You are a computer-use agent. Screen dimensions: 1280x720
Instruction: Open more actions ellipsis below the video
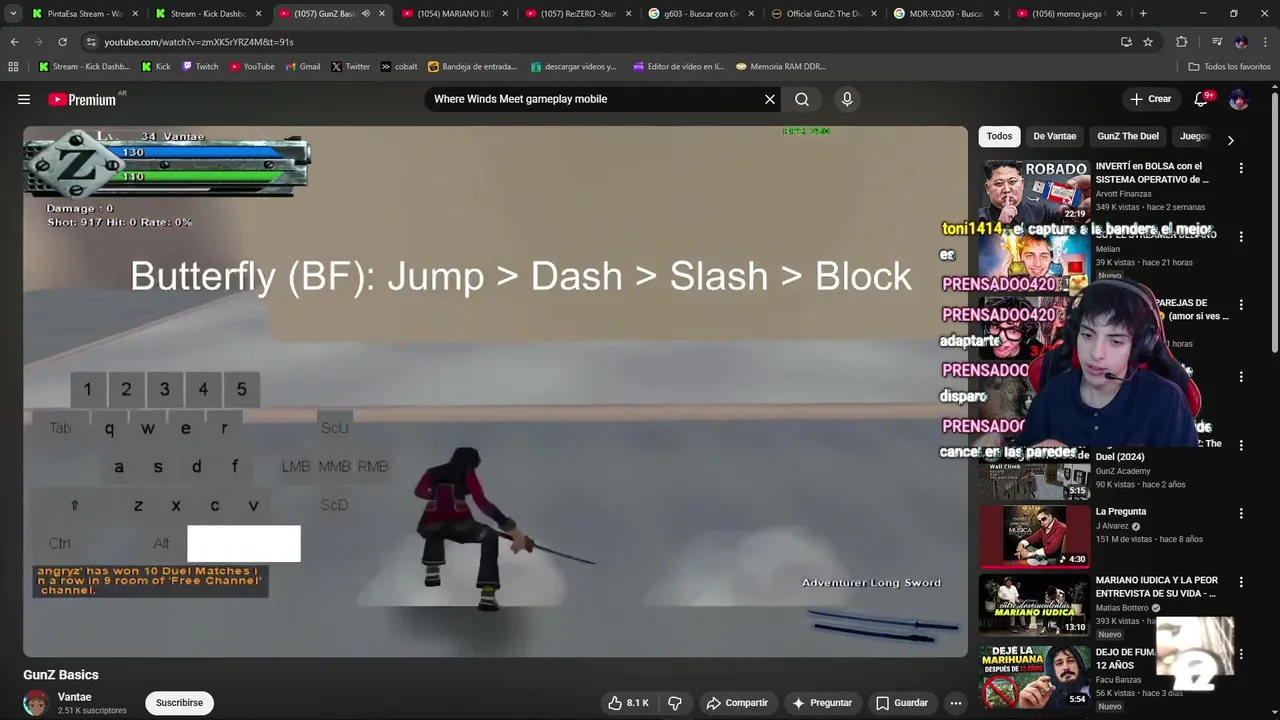[x=956, y=703]
